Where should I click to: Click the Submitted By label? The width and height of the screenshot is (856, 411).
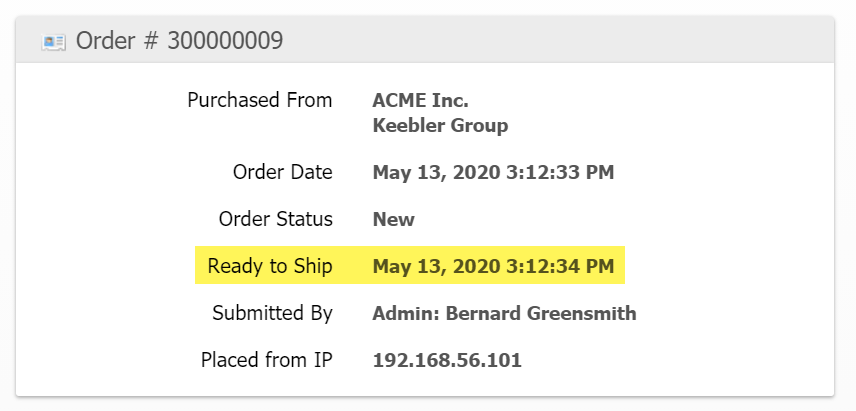pos(272,313)
